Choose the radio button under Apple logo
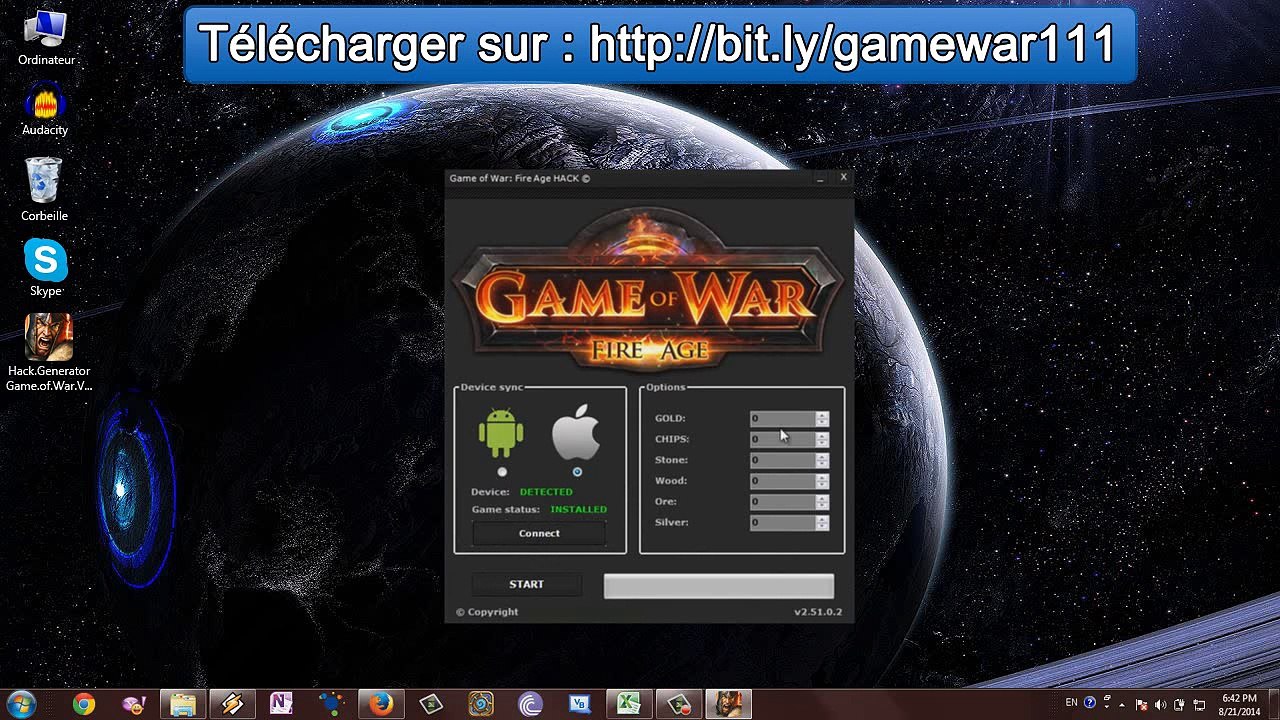The height and width of the screenshot is (720, 1280). [577, 472]
